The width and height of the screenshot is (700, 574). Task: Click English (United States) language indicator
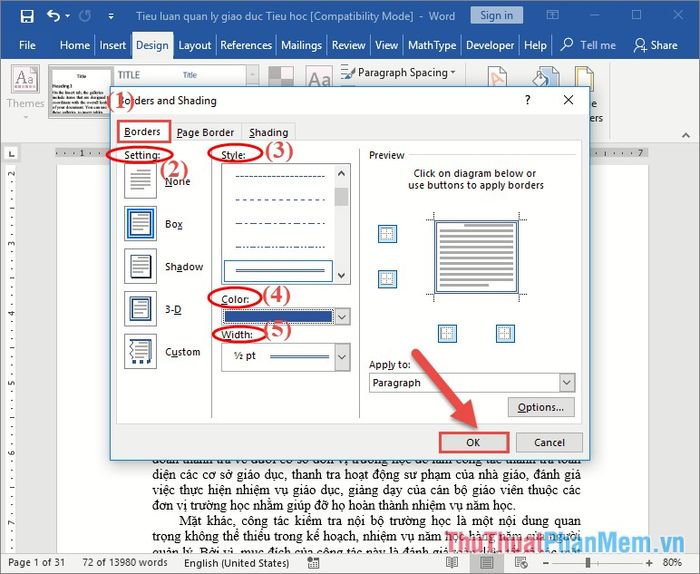coord(237,562)
